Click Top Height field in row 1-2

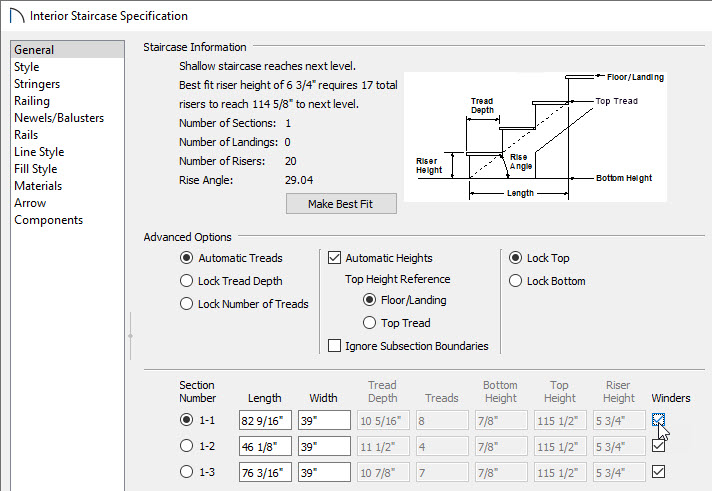[x=560, y=446]
